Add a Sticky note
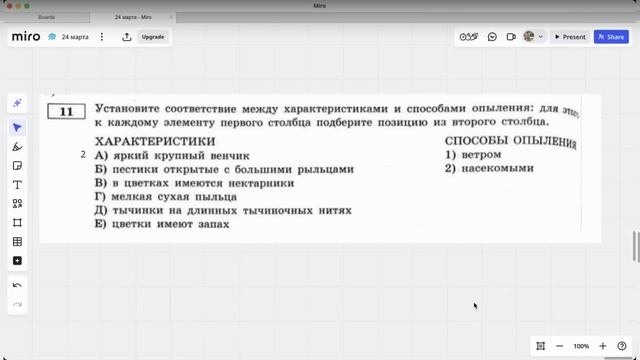 [x=17, y=166]
